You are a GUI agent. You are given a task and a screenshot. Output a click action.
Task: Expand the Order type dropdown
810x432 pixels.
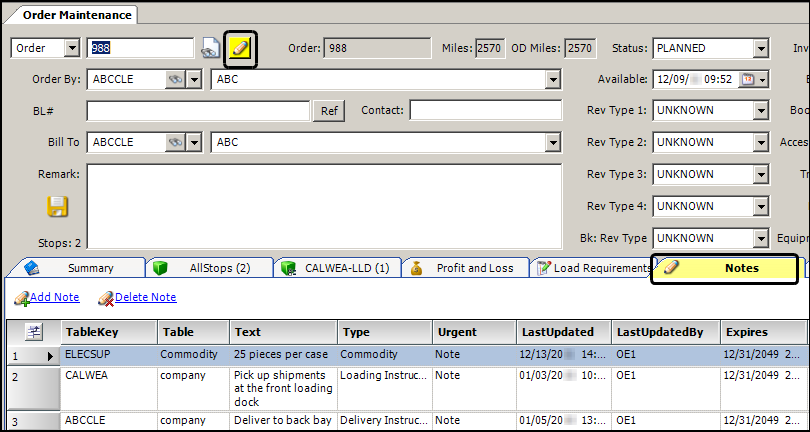point(71,48)
